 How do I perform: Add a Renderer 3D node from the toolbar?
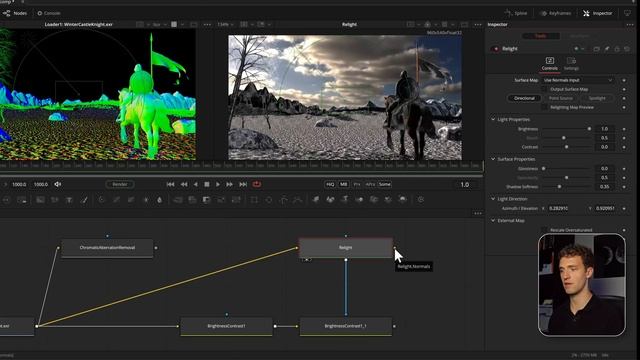pos(402,199)
